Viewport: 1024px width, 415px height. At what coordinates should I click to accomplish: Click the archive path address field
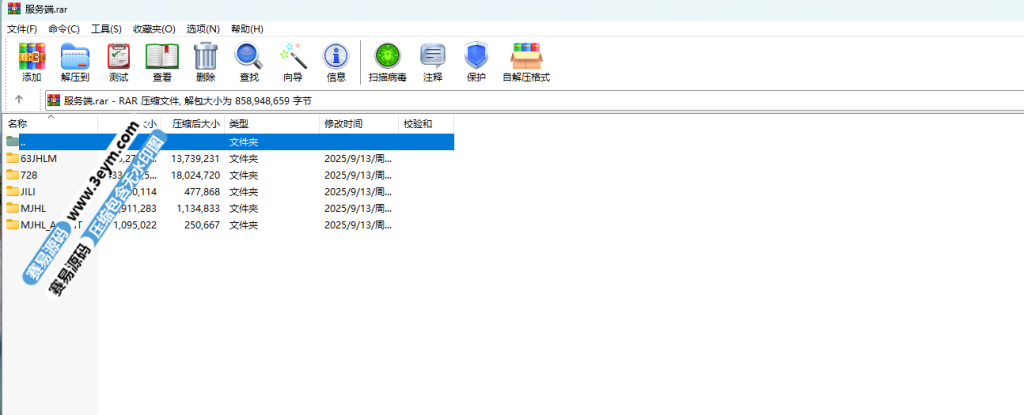(x=500, y=100)
